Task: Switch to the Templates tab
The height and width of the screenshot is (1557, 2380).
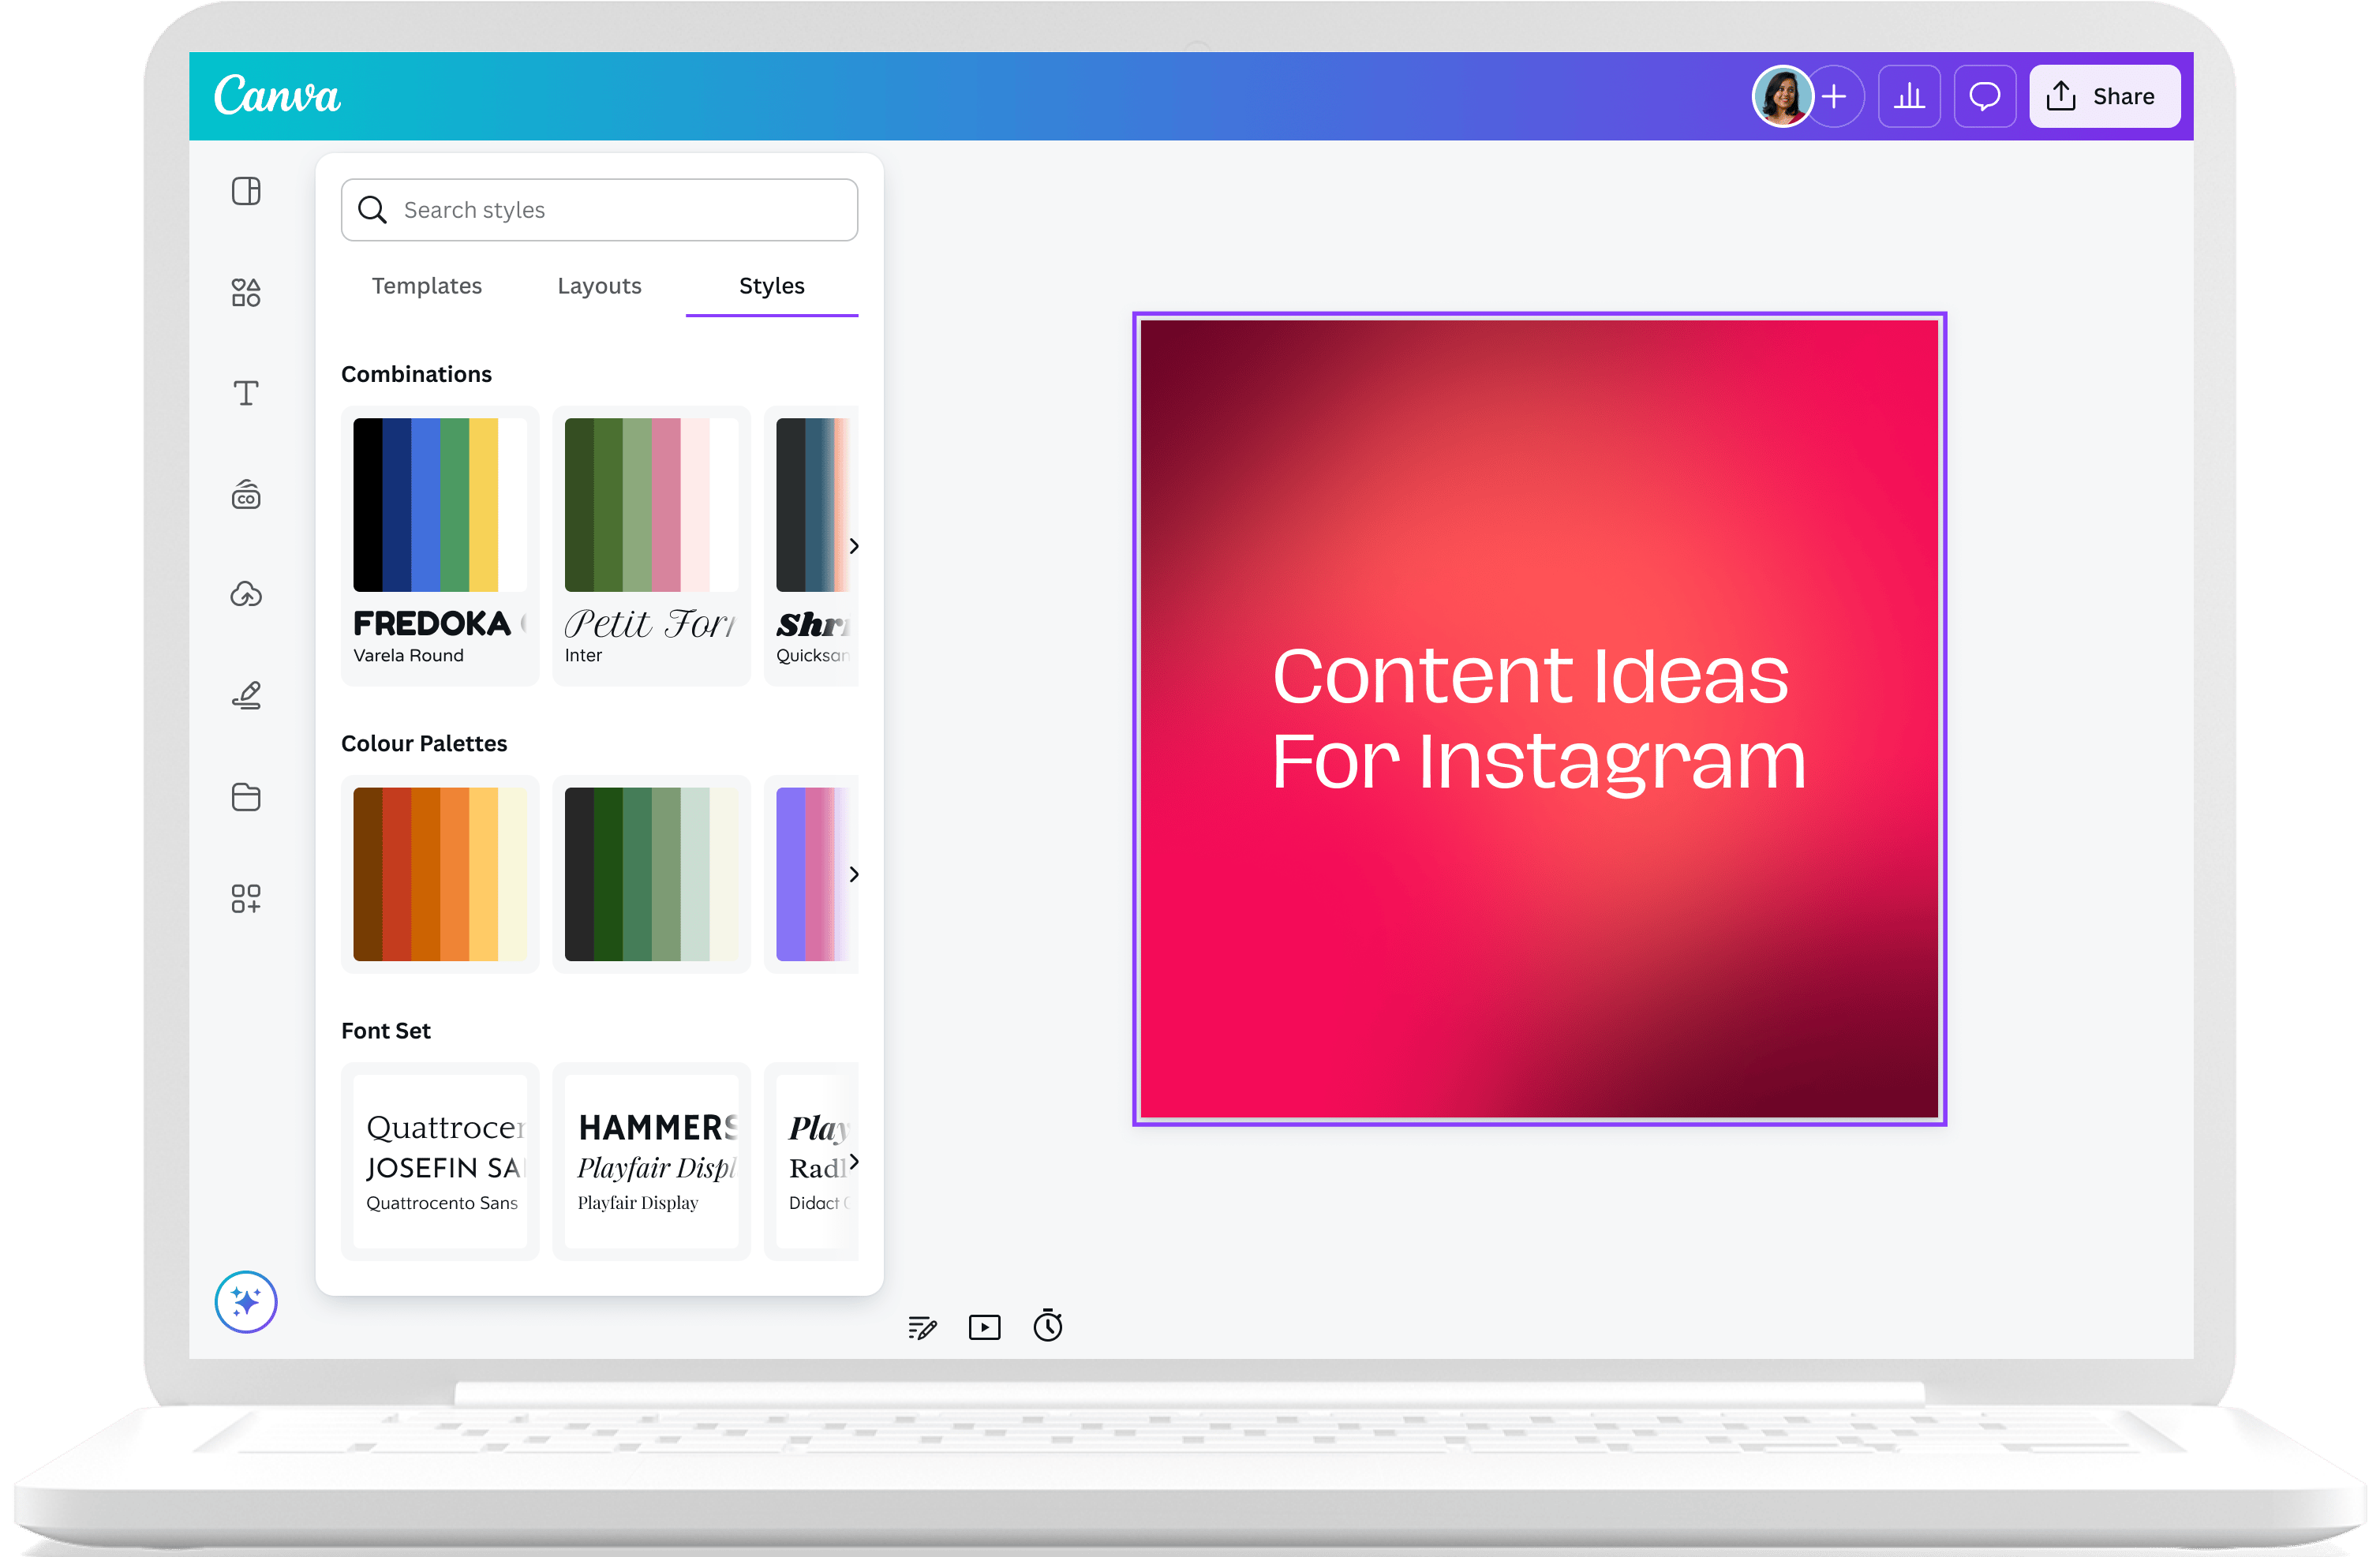Action: click(x=426, y=286)
